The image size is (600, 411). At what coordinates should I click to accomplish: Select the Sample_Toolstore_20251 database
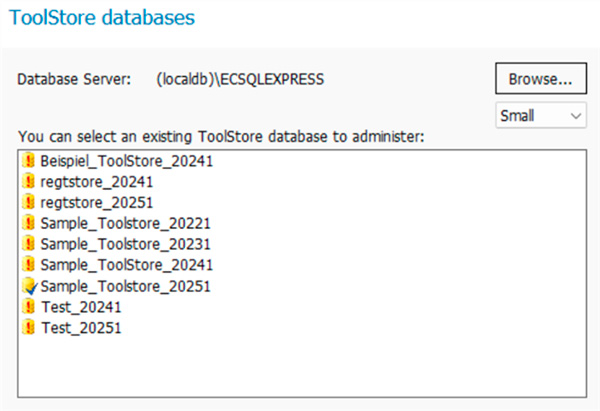[x=125, y=286]
